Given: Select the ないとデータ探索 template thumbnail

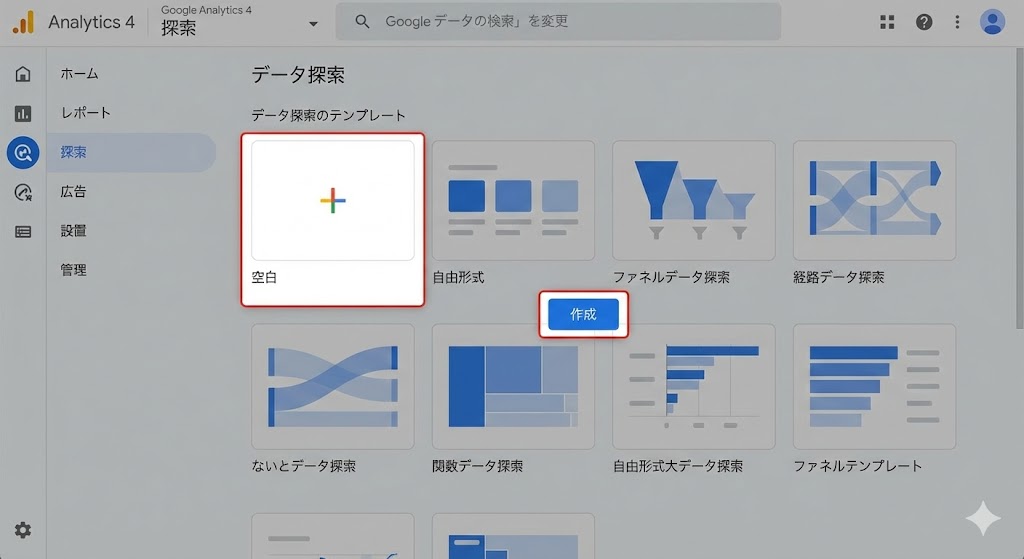Looking at the screenshot, I should click(332, 387).
